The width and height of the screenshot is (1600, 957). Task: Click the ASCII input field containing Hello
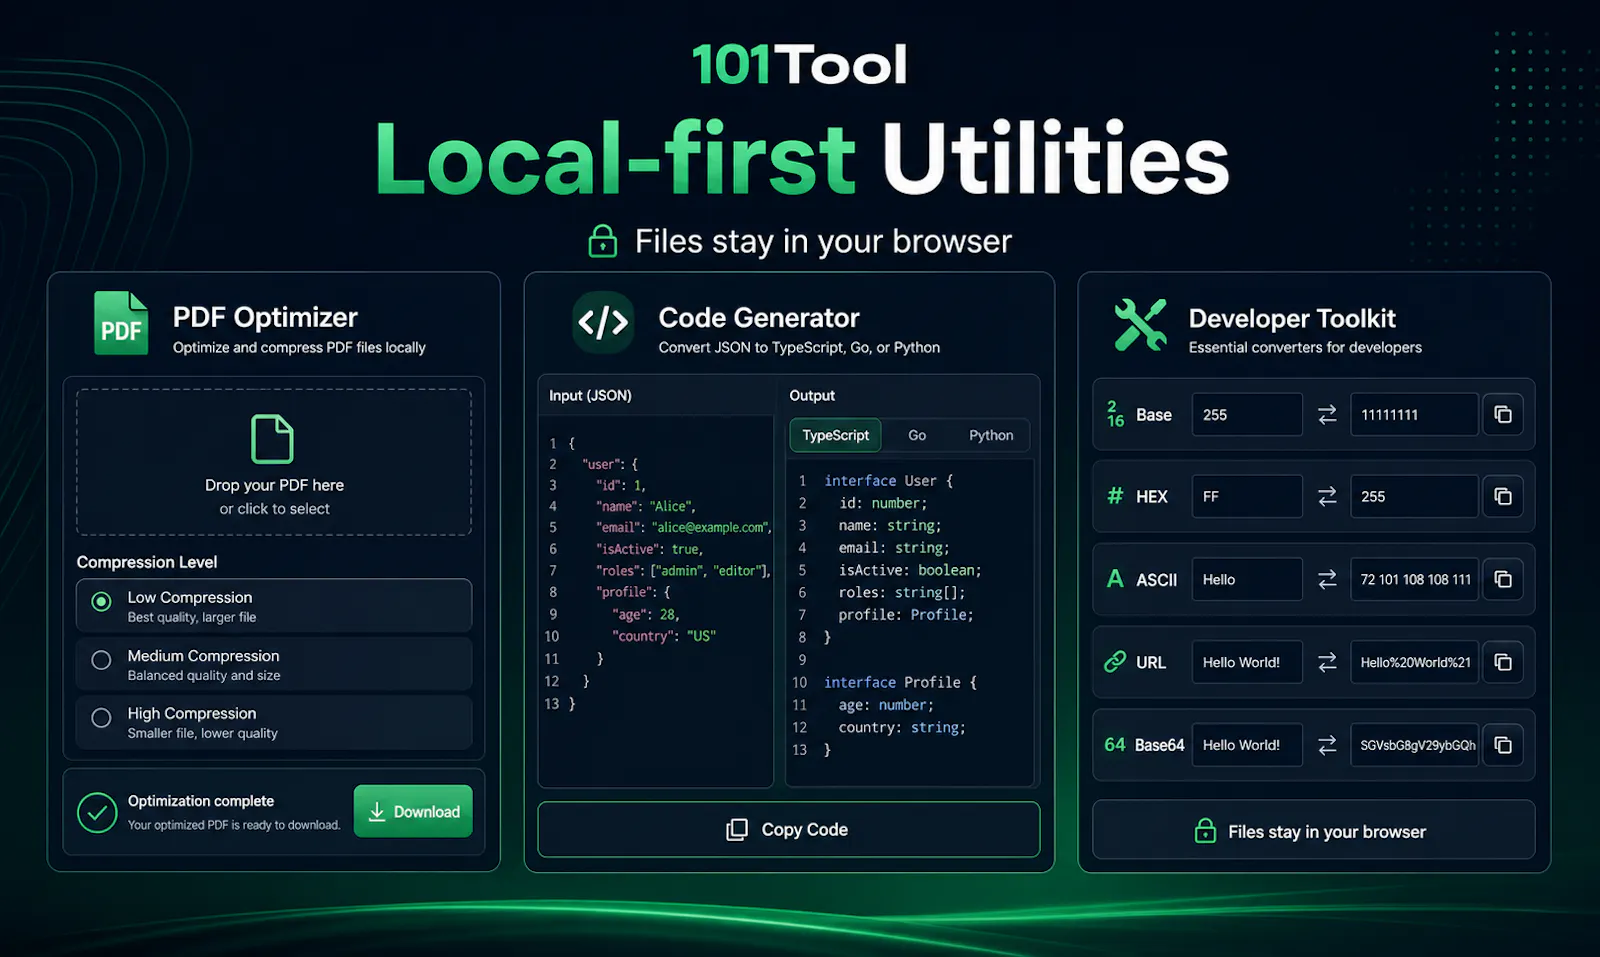1247,579
